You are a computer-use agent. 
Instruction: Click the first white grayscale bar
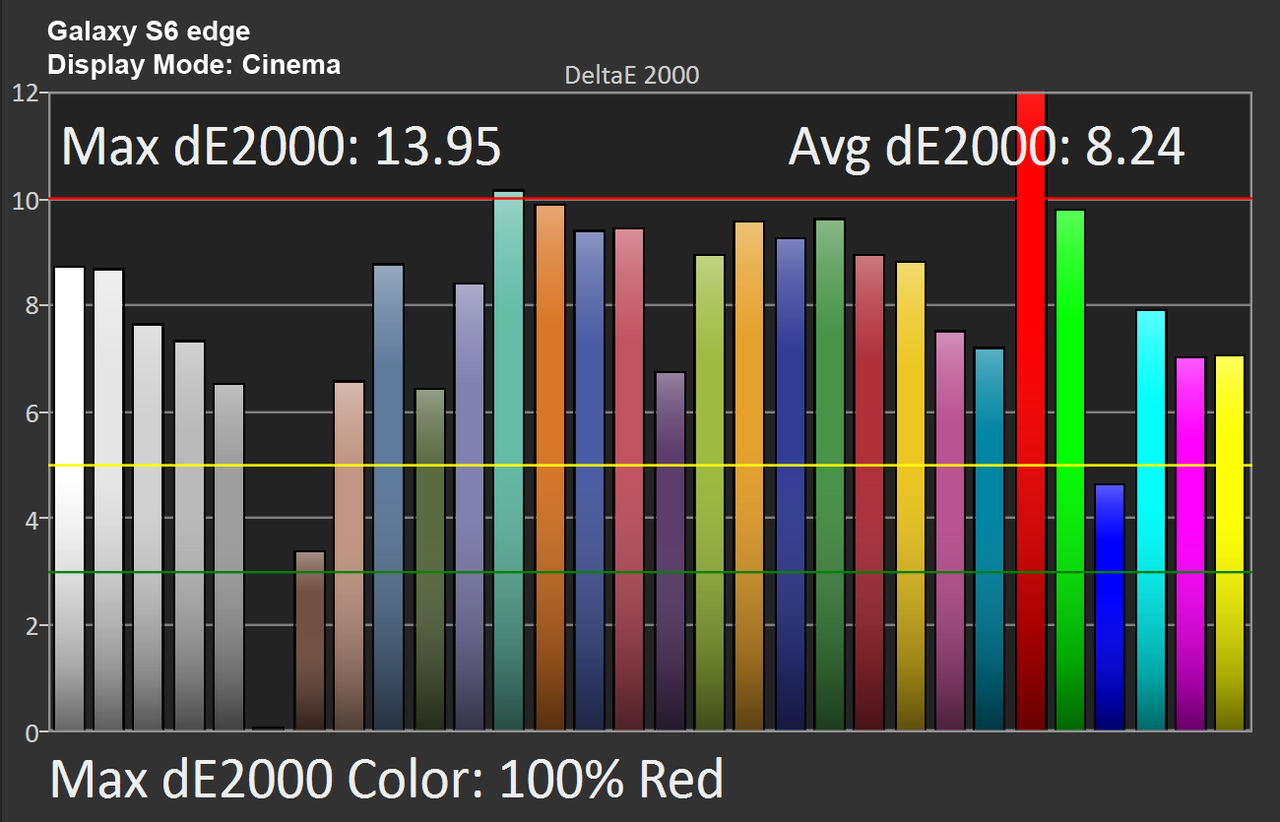click(69, 499)
